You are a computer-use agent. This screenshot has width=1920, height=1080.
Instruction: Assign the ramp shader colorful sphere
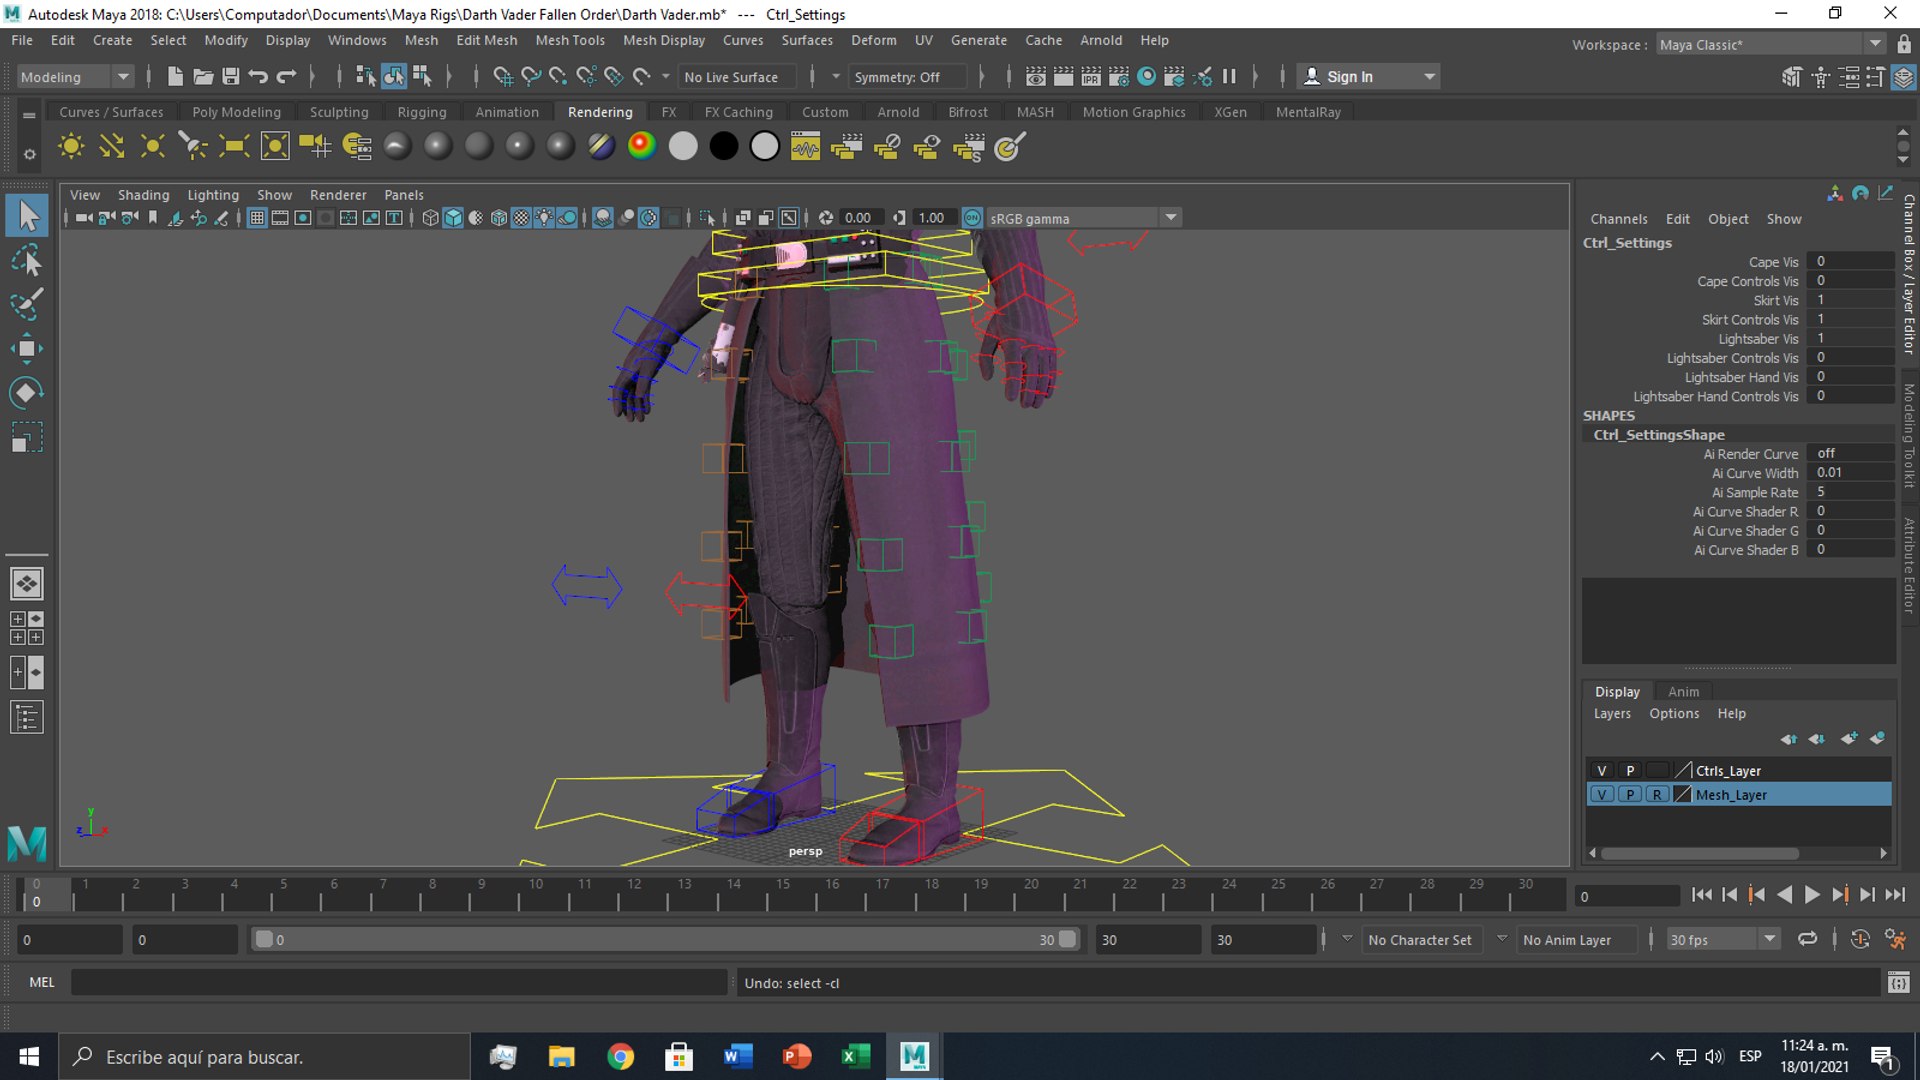(642, 146)
